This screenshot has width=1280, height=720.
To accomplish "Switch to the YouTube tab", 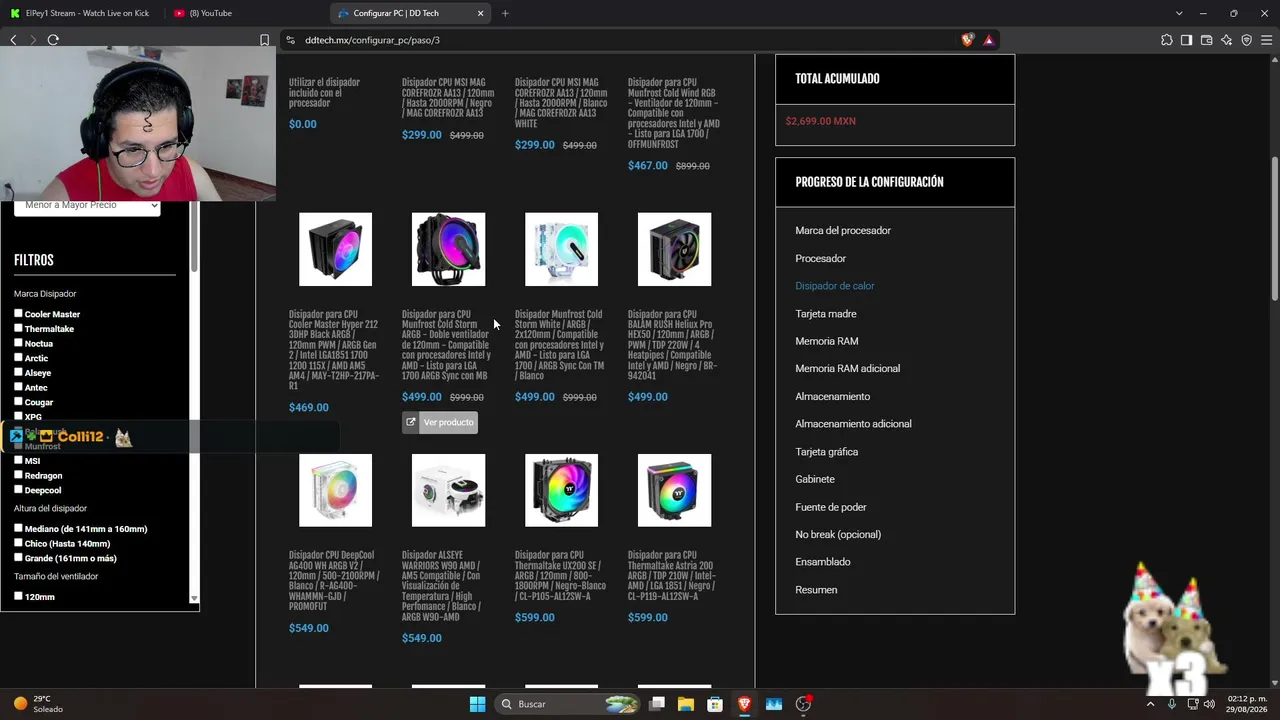I will pos(245,13).
